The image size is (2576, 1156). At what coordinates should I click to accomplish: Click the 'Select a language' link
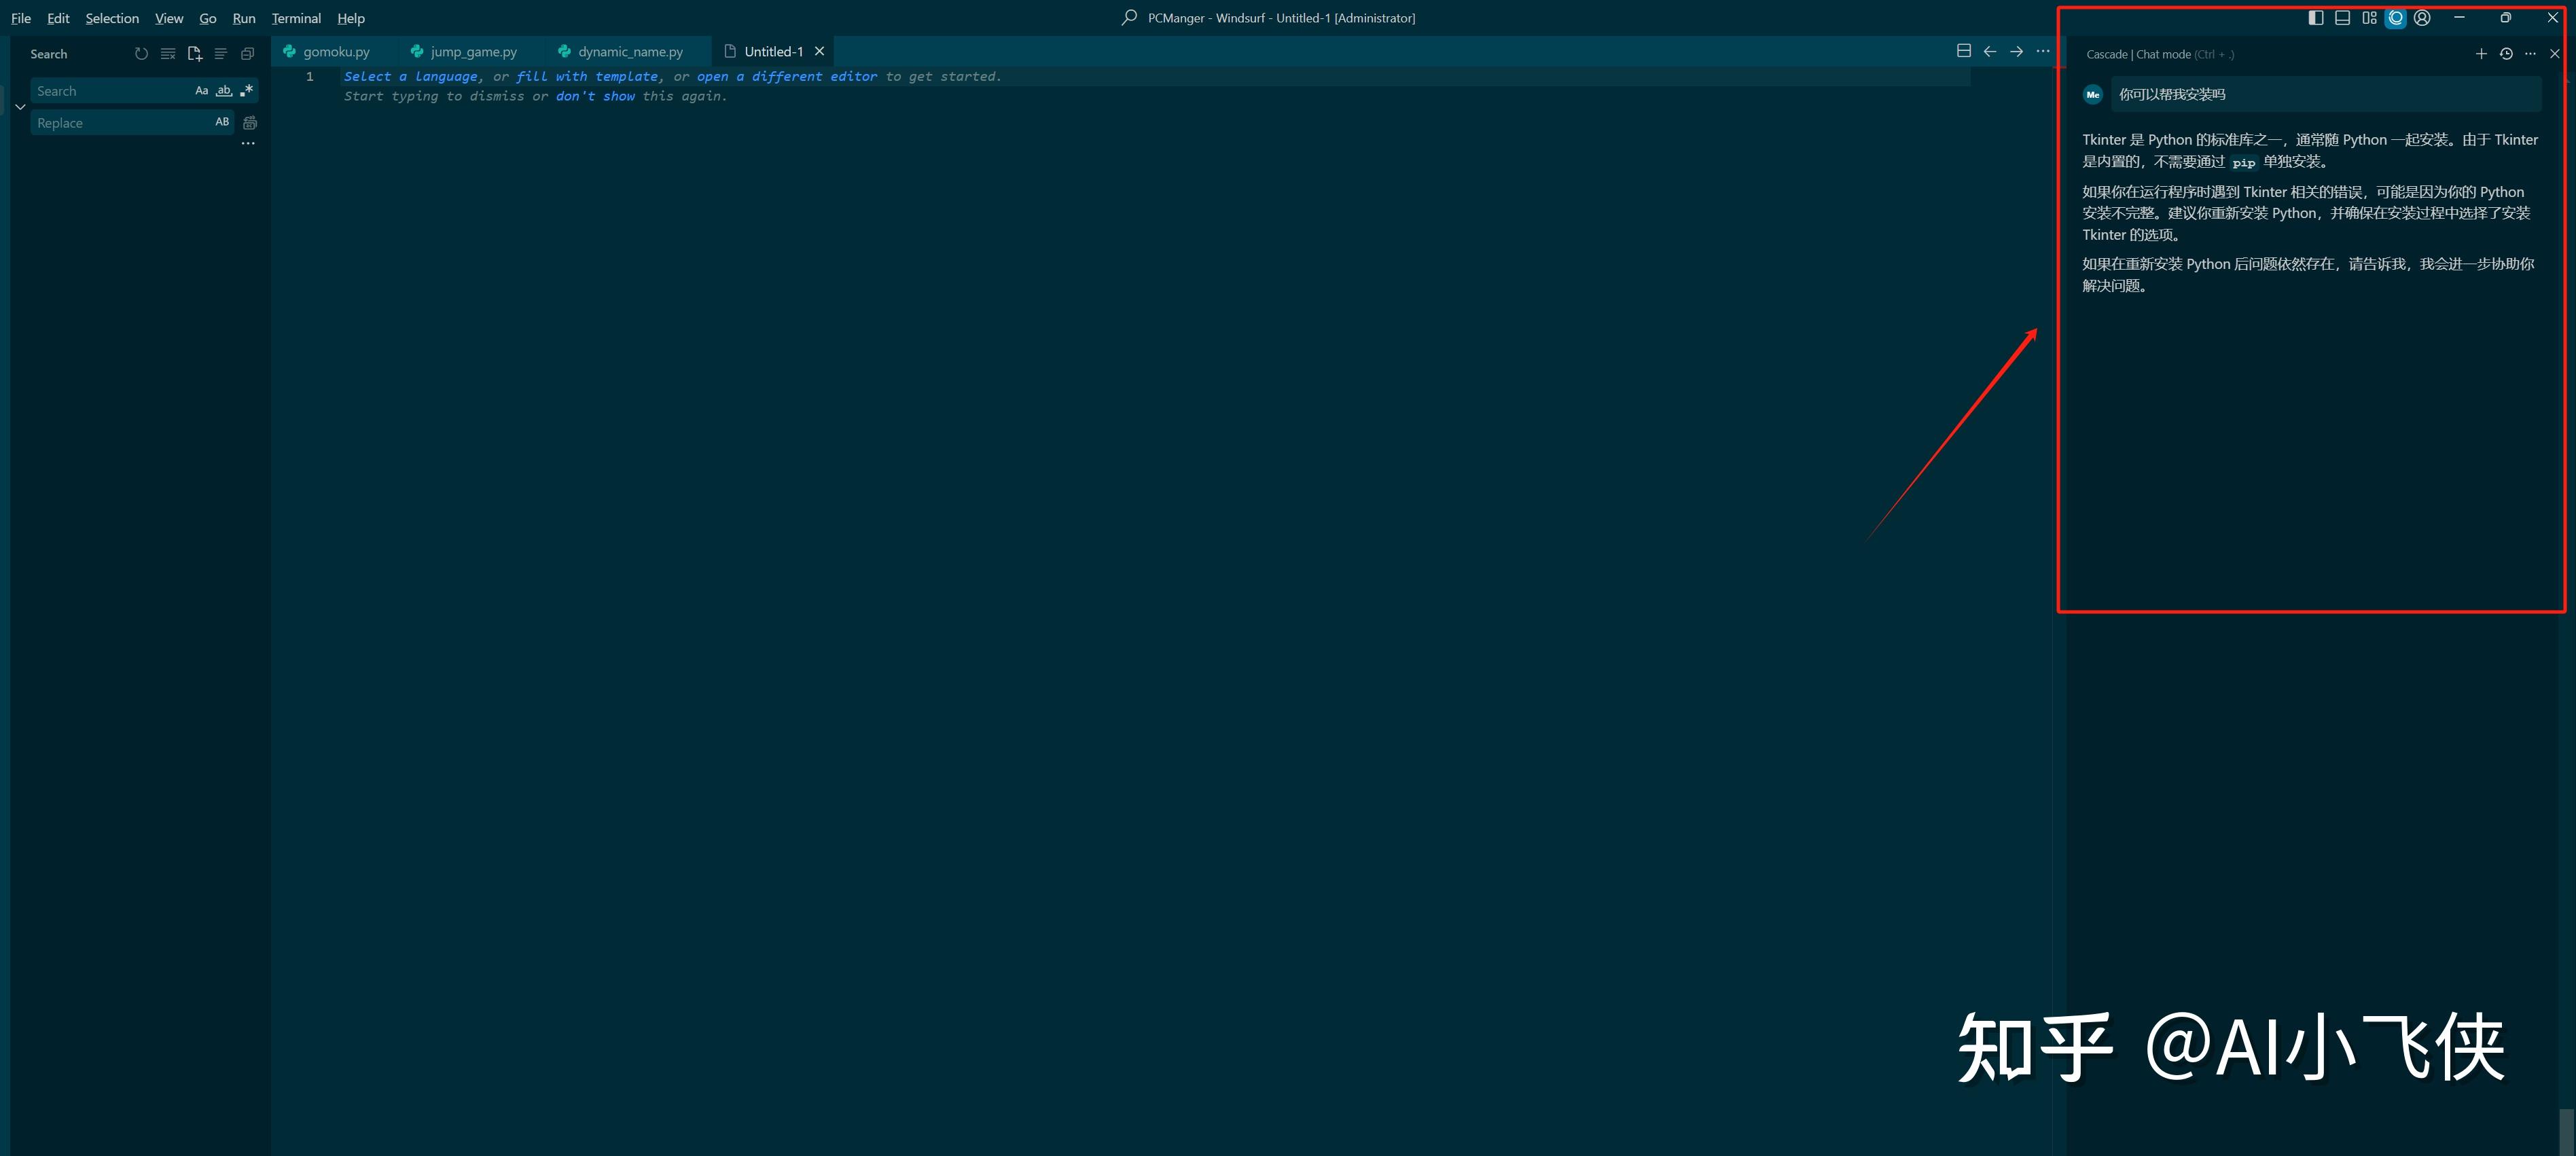pos(410,77)
